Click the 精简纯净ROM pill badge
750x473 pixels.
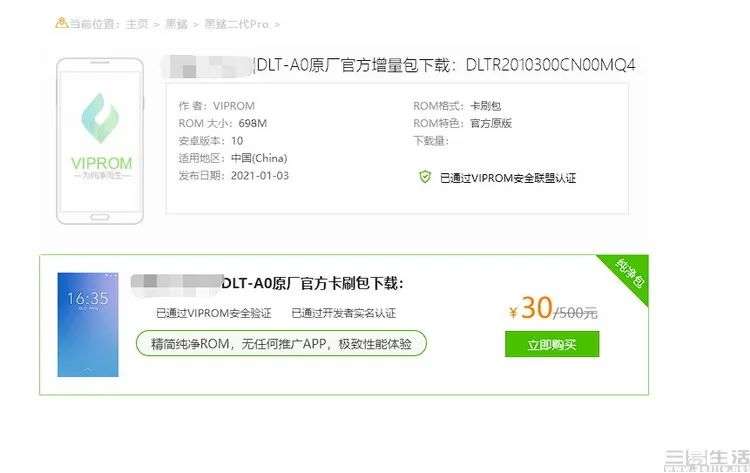tap(281, 343)
